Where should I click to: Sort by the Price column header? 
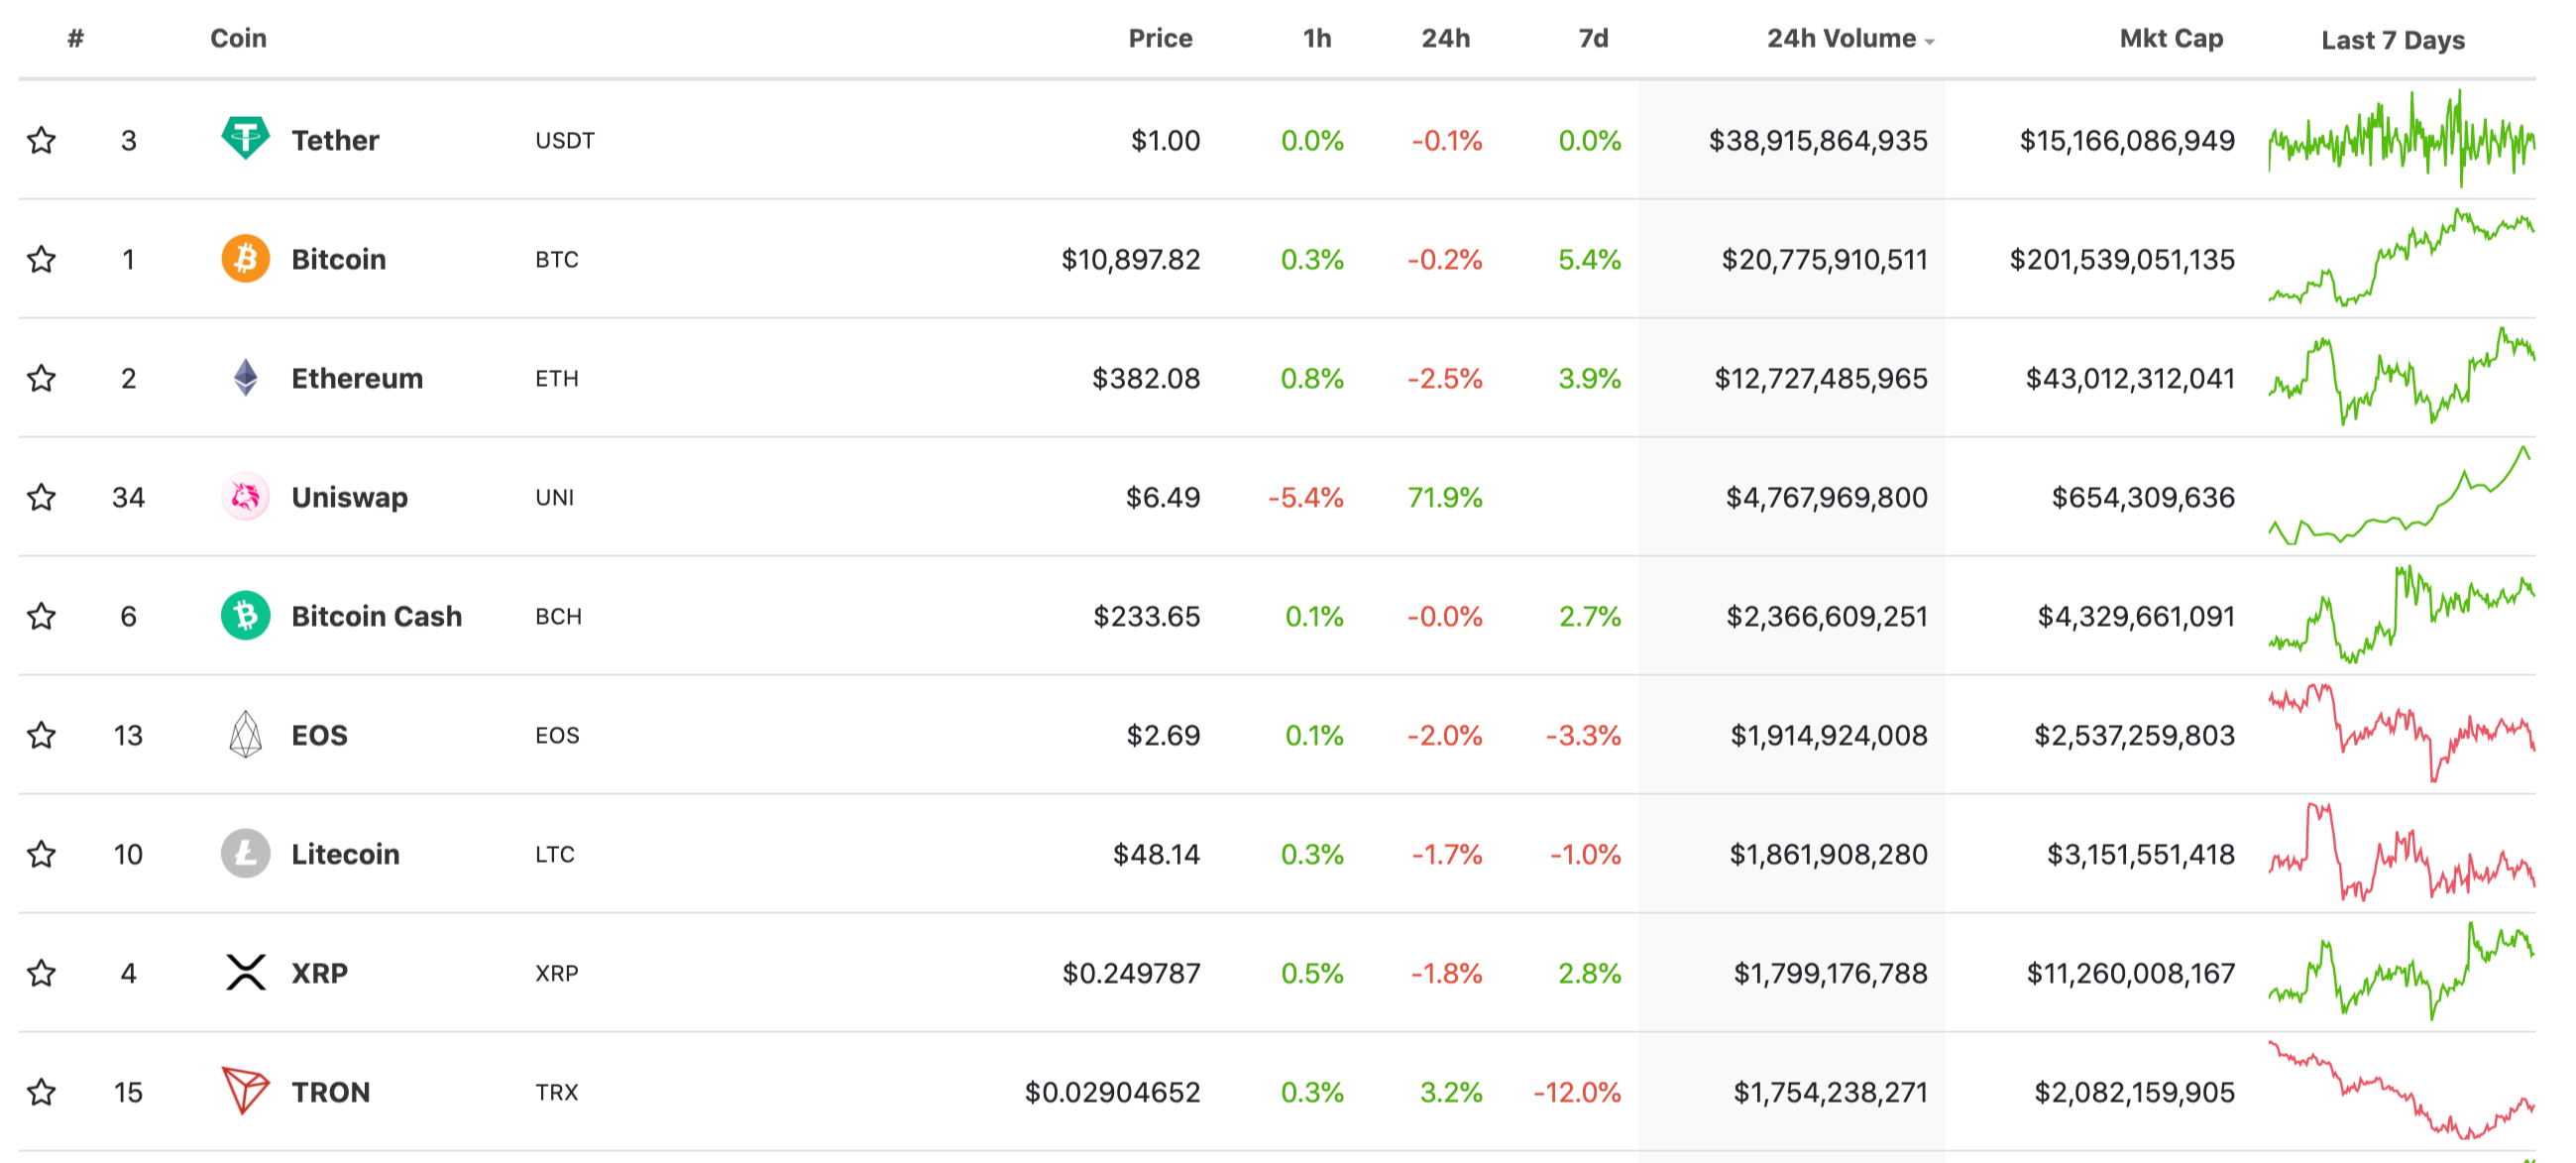1160,39
